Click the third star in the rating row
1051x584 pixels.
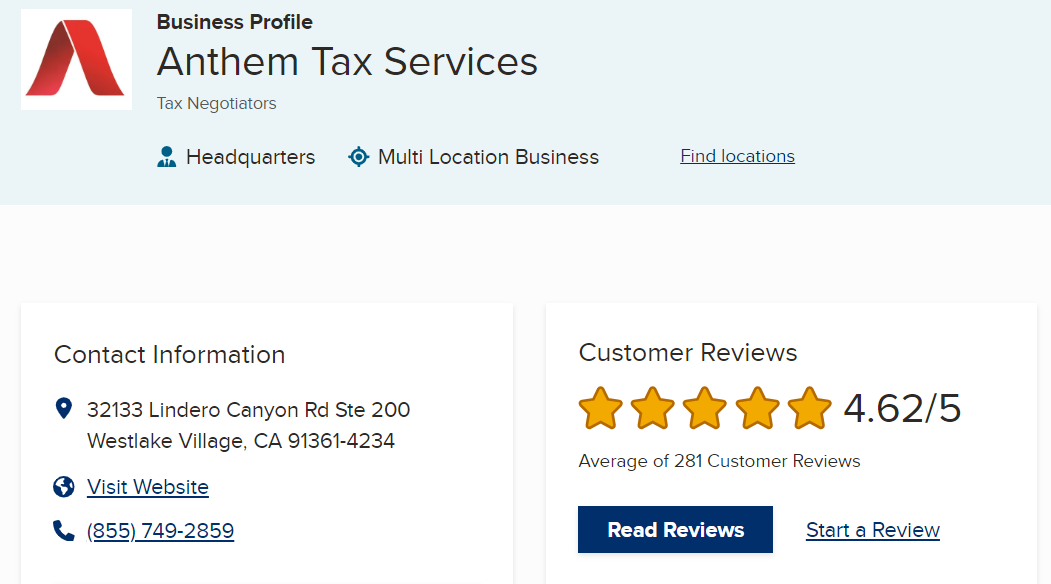coord(706,408)
